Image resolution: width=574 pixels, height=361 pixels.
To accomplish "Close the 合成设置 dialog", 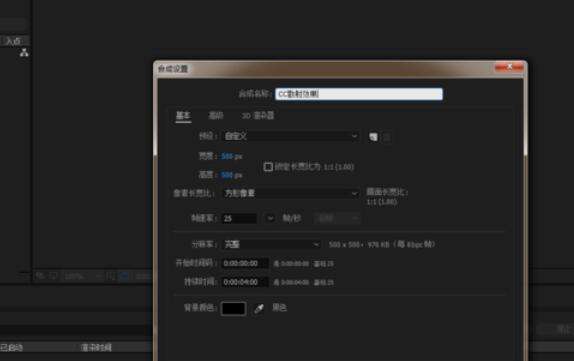I will [509, 67].
